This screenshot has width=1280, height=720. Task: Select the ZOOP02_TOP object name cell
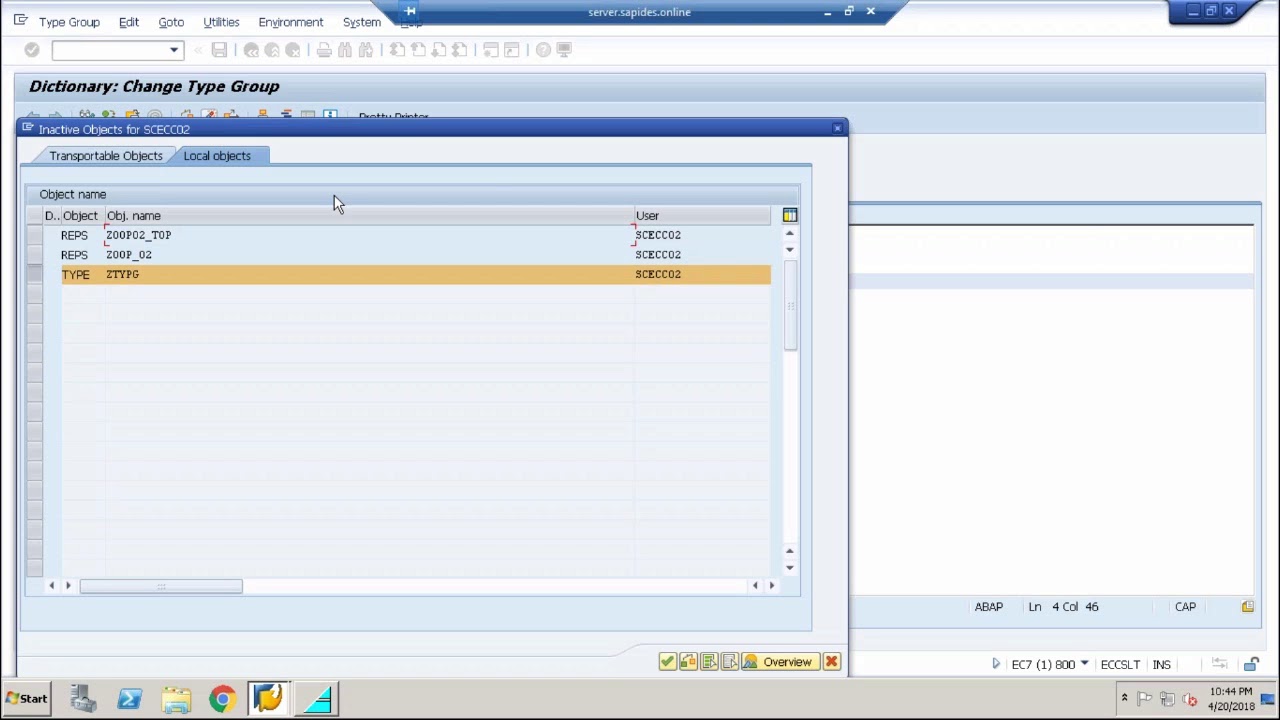369,235
